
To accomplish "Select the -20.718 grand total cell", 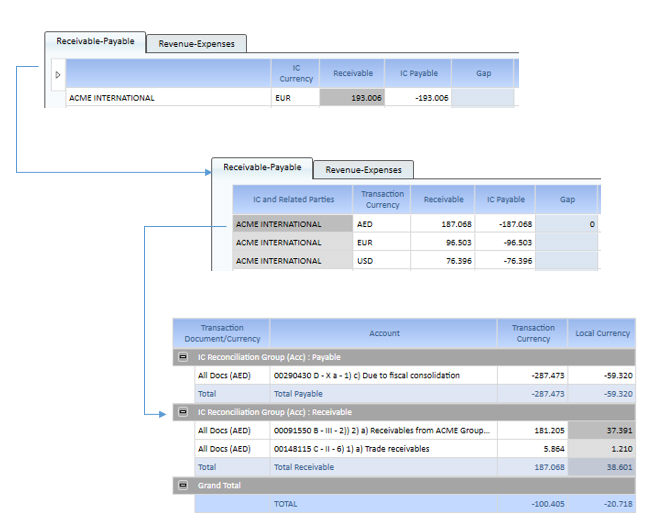I will pos(602,504).
